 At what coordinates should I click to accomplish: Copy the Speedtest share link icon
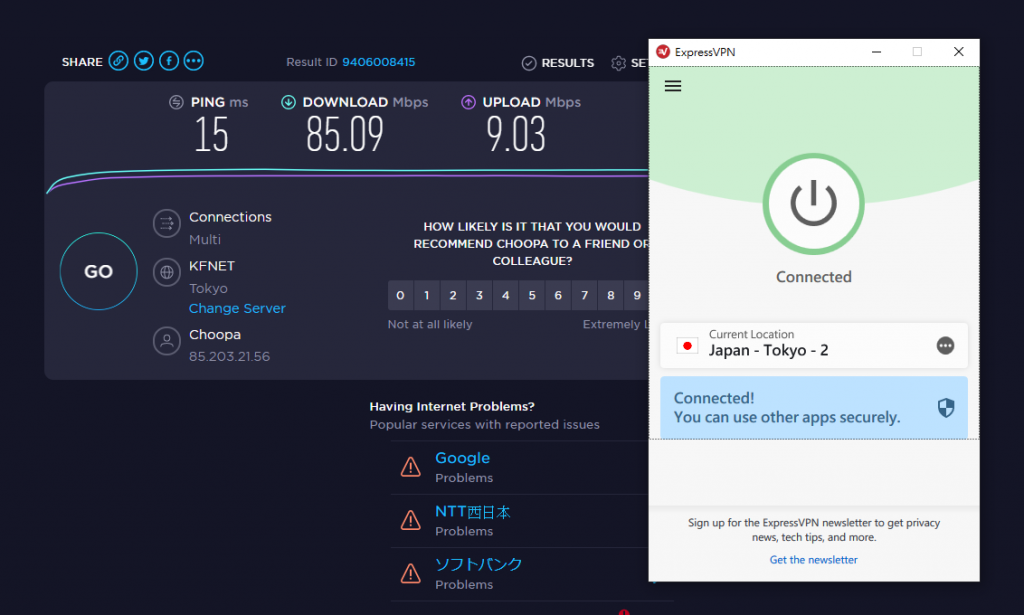[x=118, y=61]
